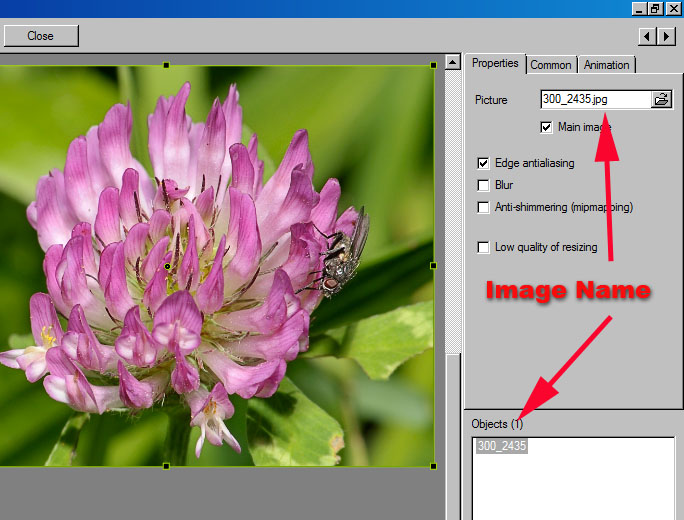Enable the Blur checkbox

click(484, 185)
